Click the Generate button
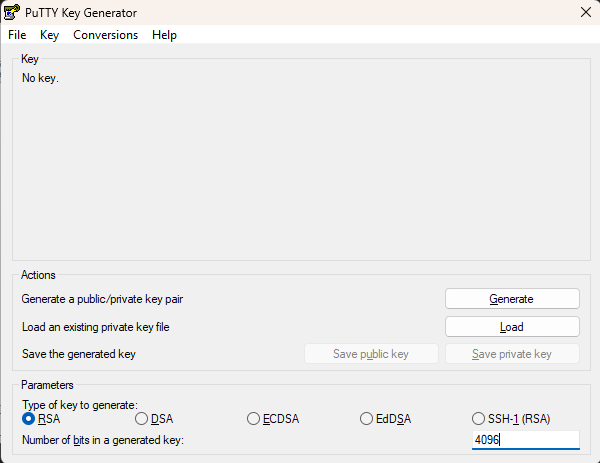Screen dimensions: 600x463 512,298
